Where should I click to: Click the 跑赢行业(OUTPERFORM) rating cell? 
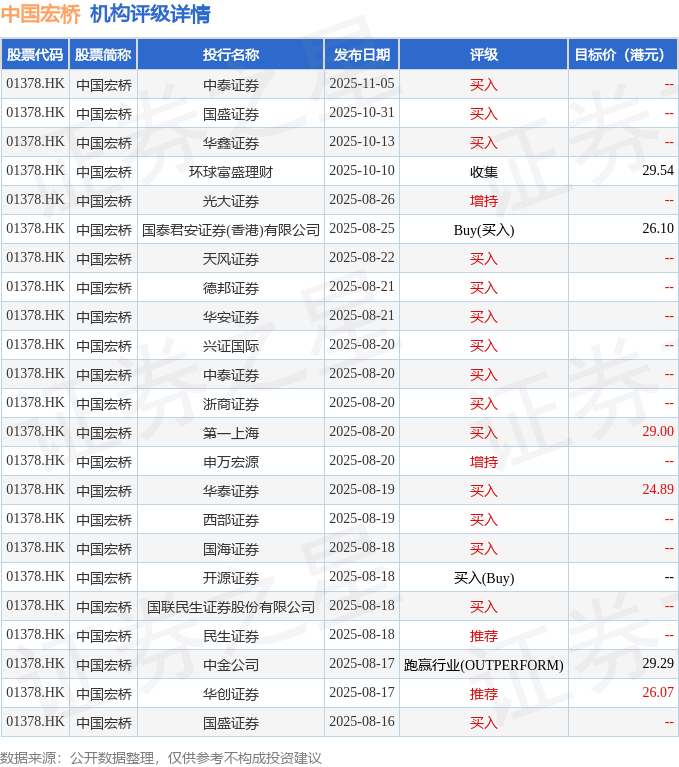point(484,665)
